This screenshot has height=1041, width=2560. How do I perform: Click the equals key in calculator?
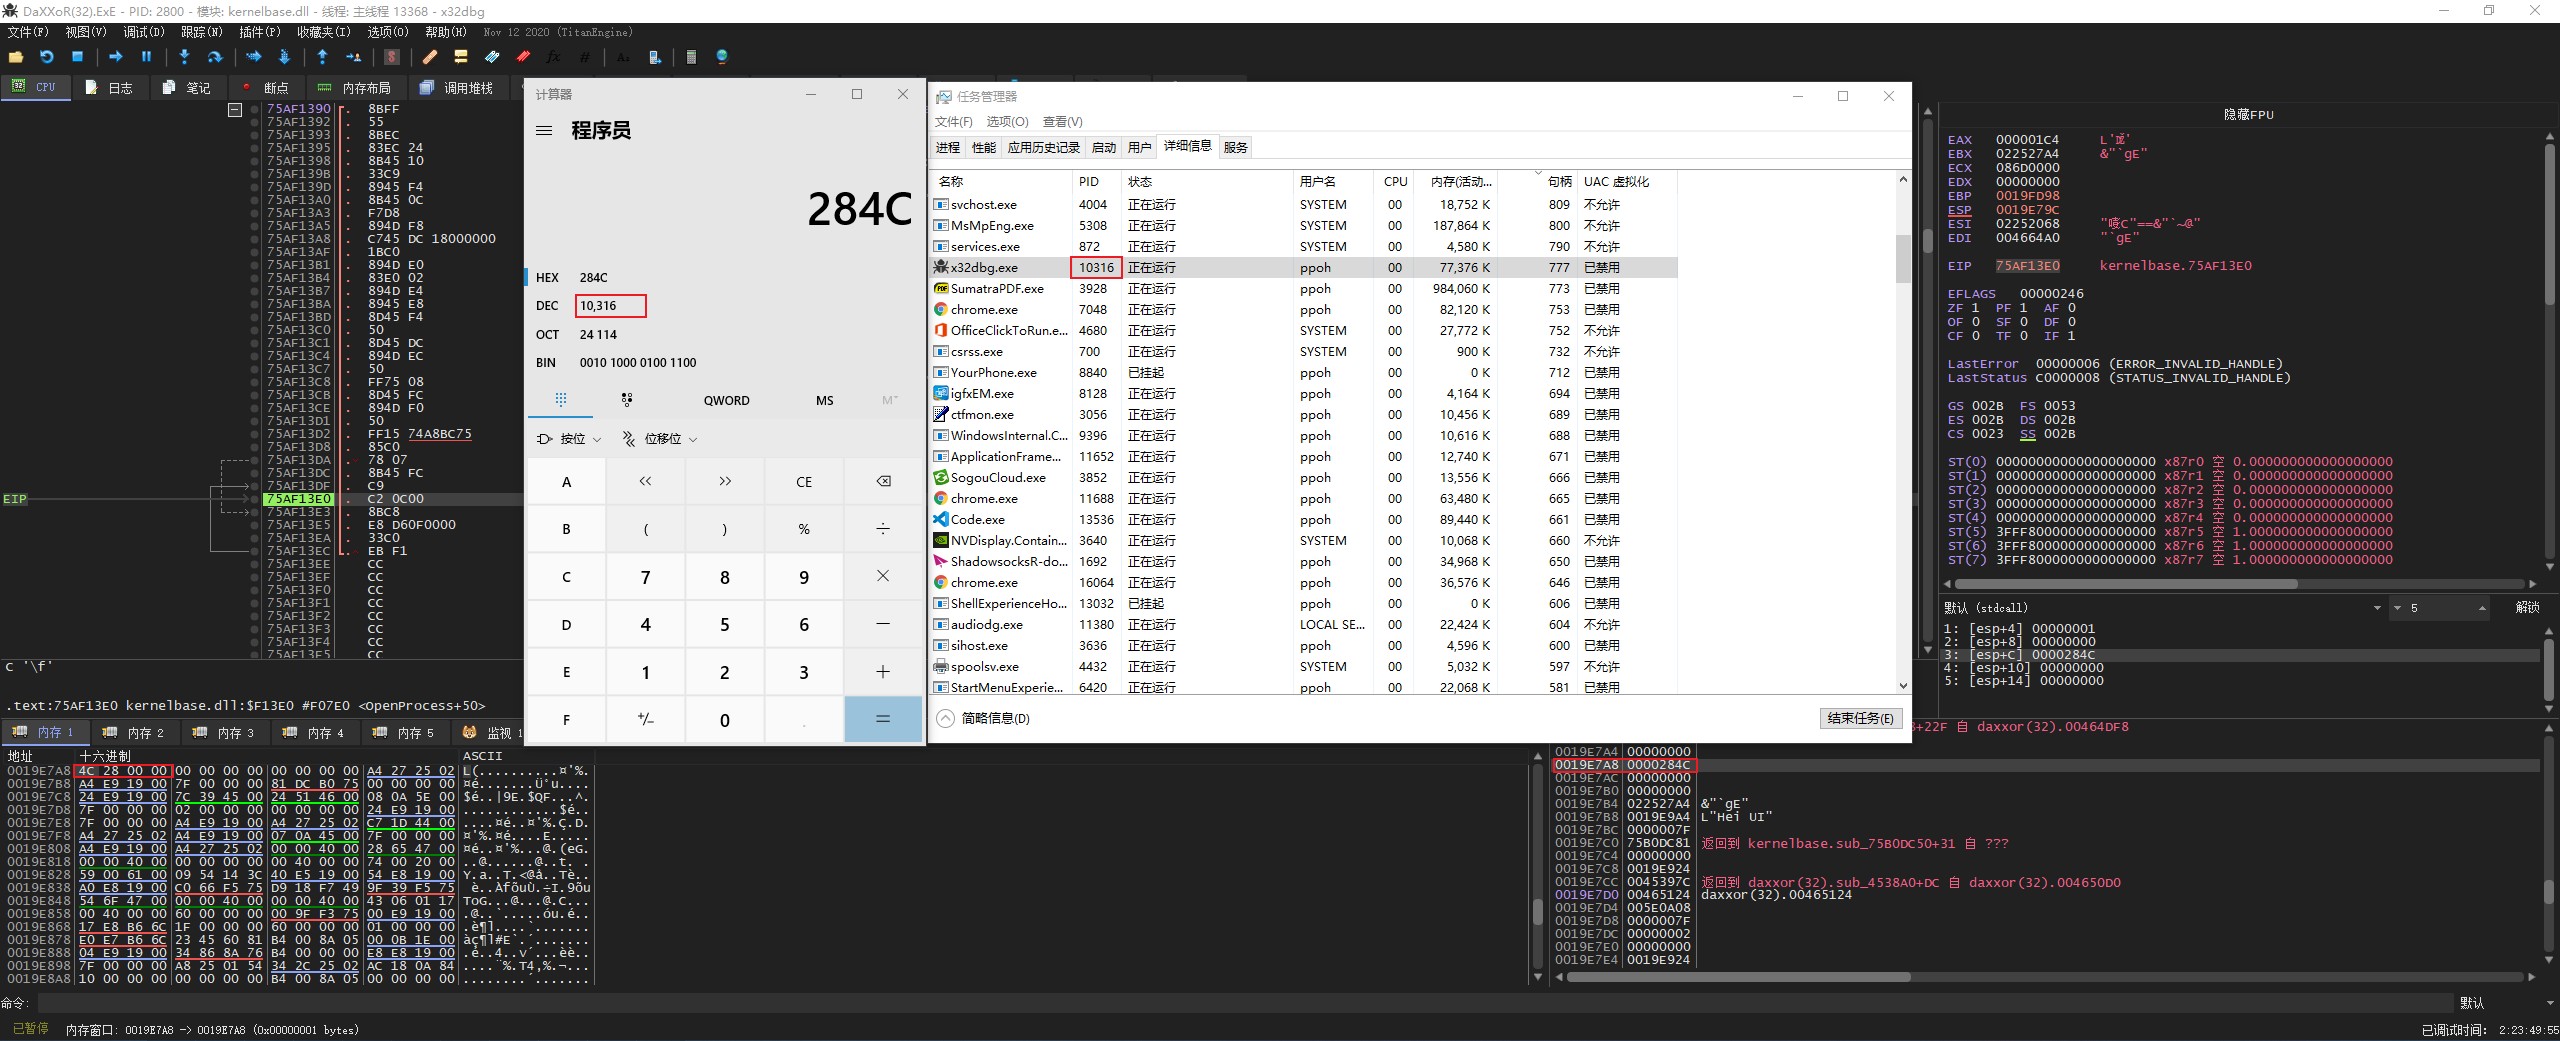tap(883, 720)
